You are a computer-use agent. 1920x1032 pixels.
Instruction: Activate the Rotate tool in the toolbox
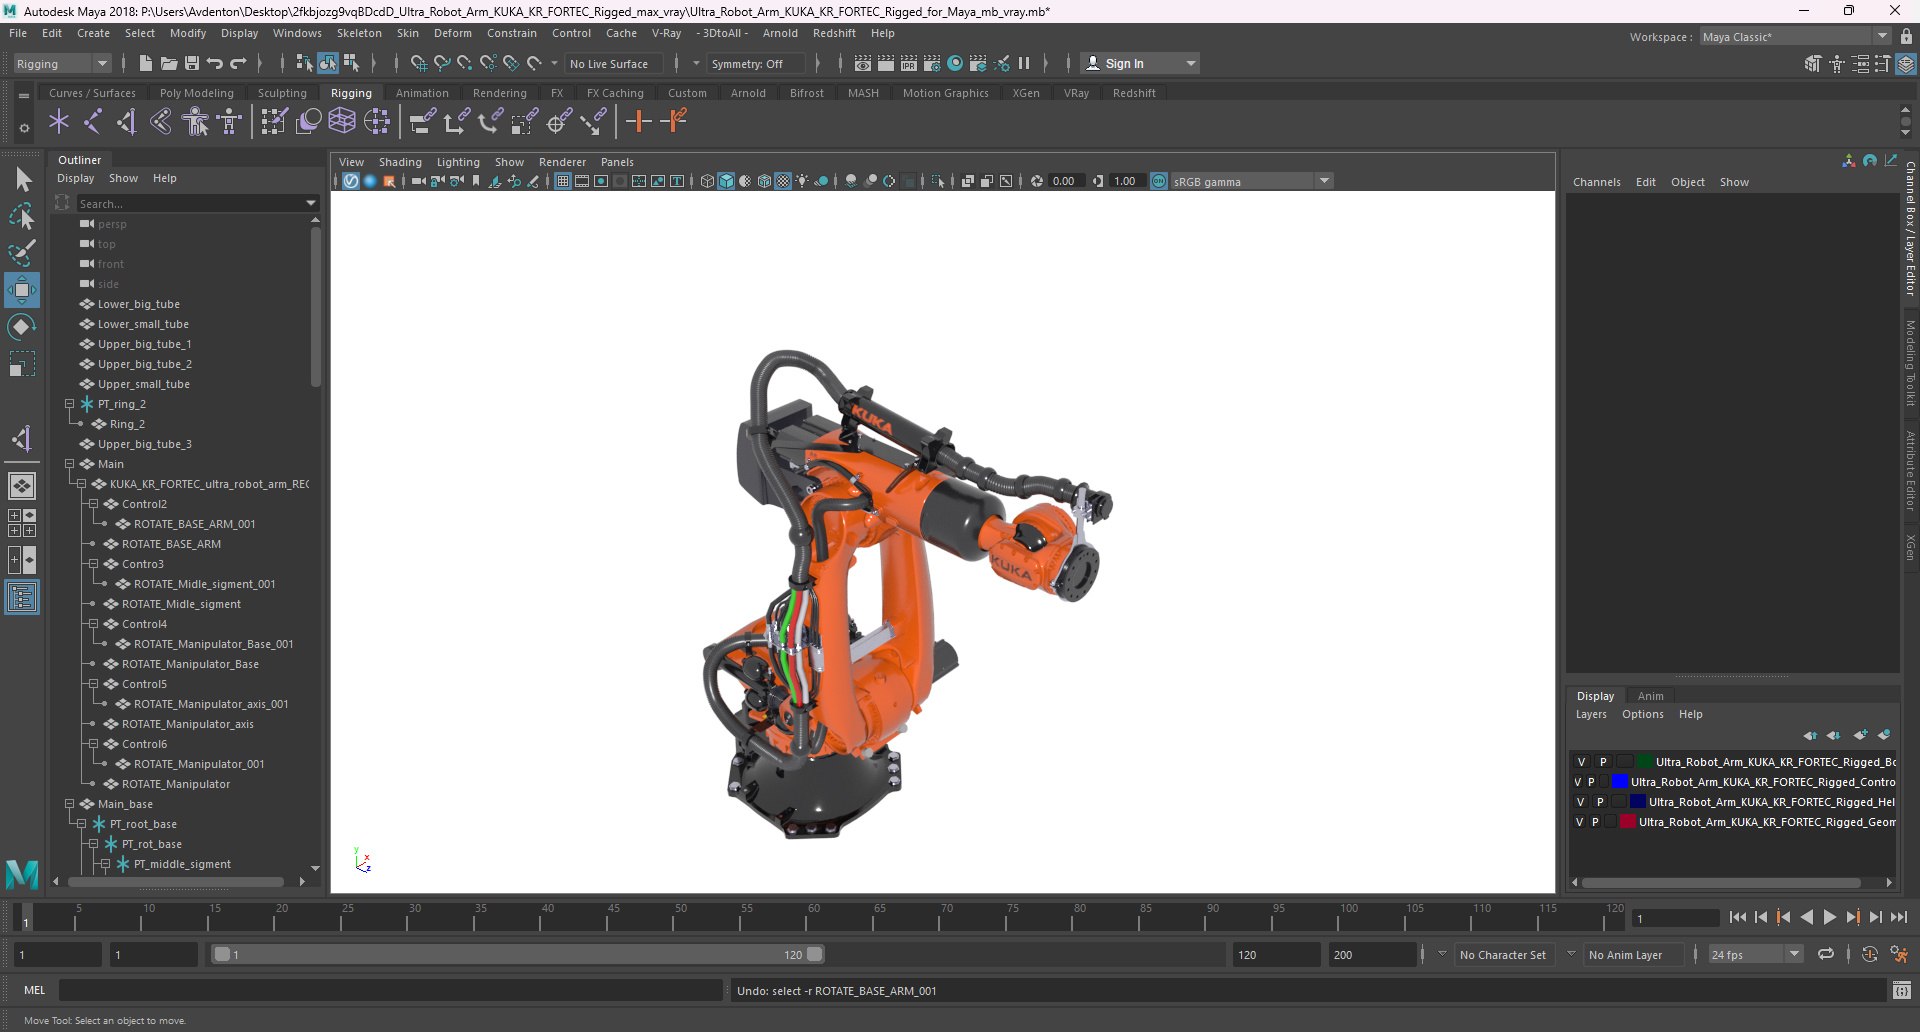coord(21,327)
